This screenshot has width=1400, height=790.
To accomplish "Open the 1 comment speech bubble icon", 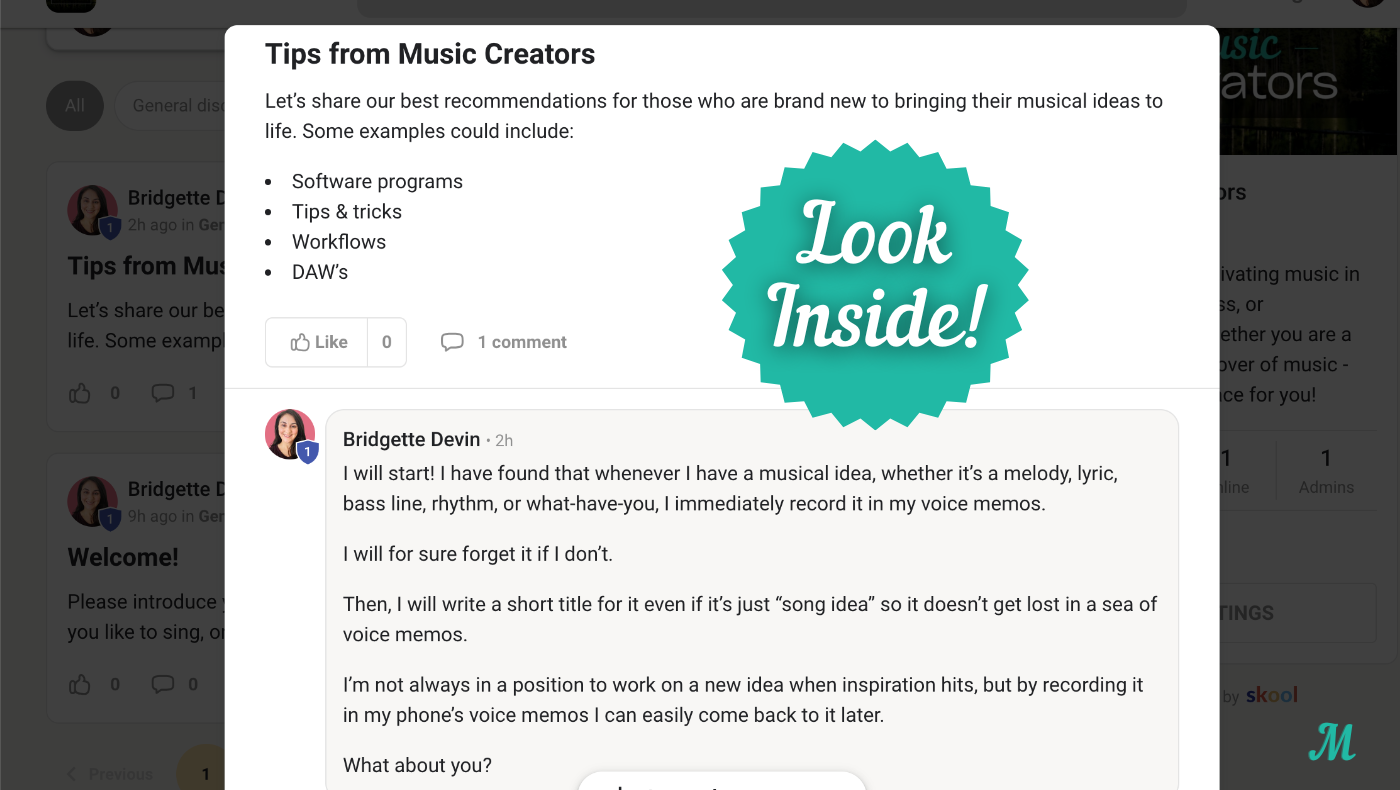I will tap(452, 342).
